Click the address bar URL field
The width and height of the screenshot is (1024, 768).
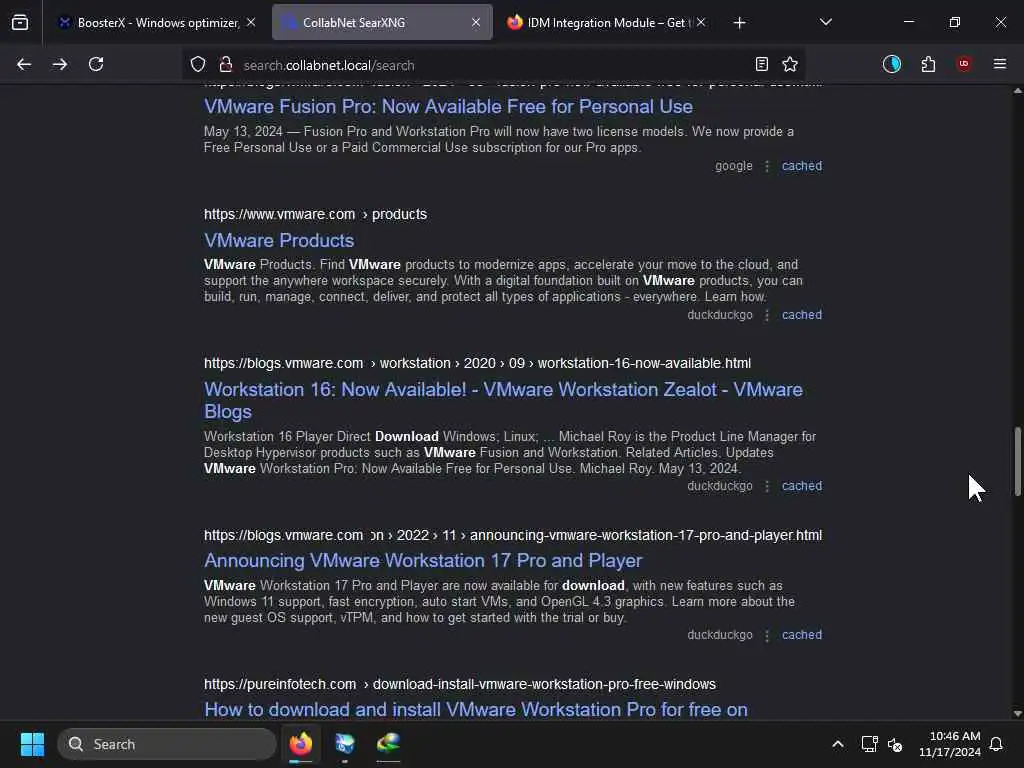click(x=493, y=65)
